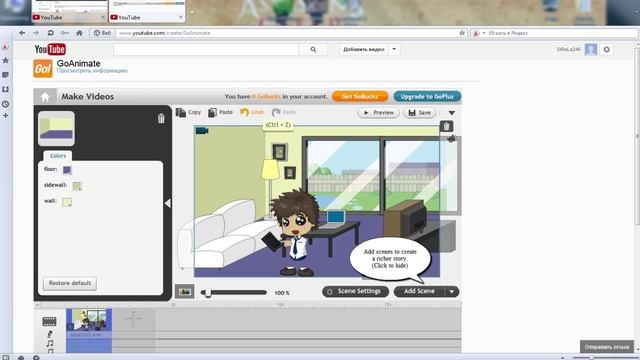Click the Add Scene button
This screenshot has width=640, height=360.
[419, 291]
